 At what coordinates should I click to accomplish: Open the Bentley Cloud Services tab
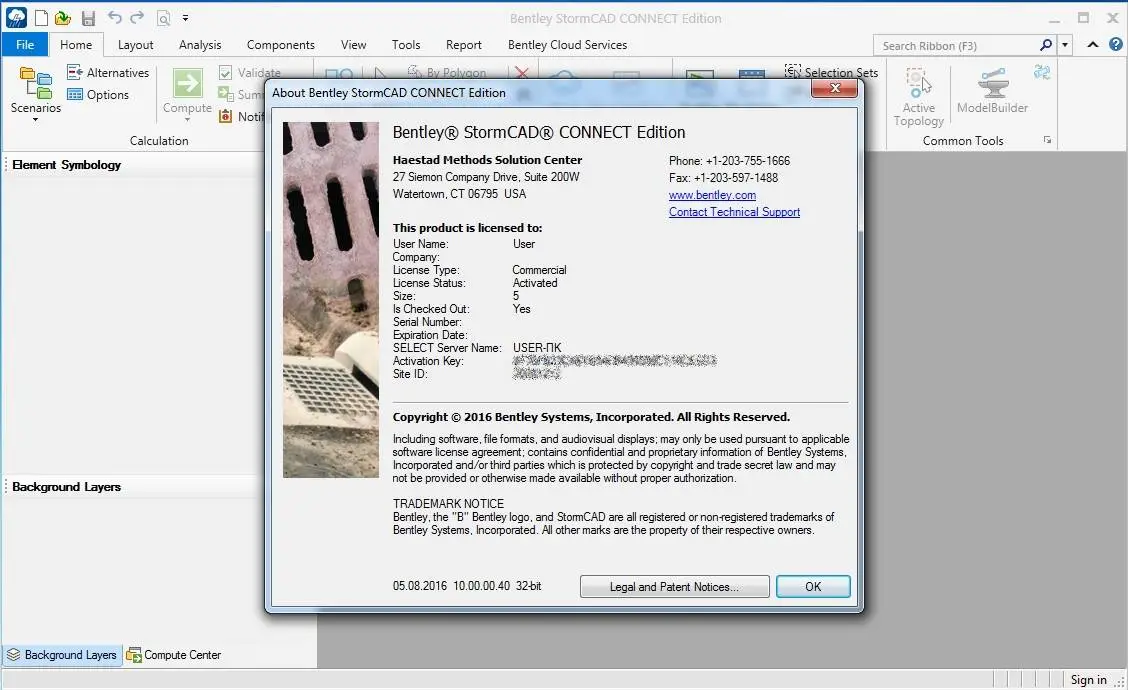coord(567,45)
